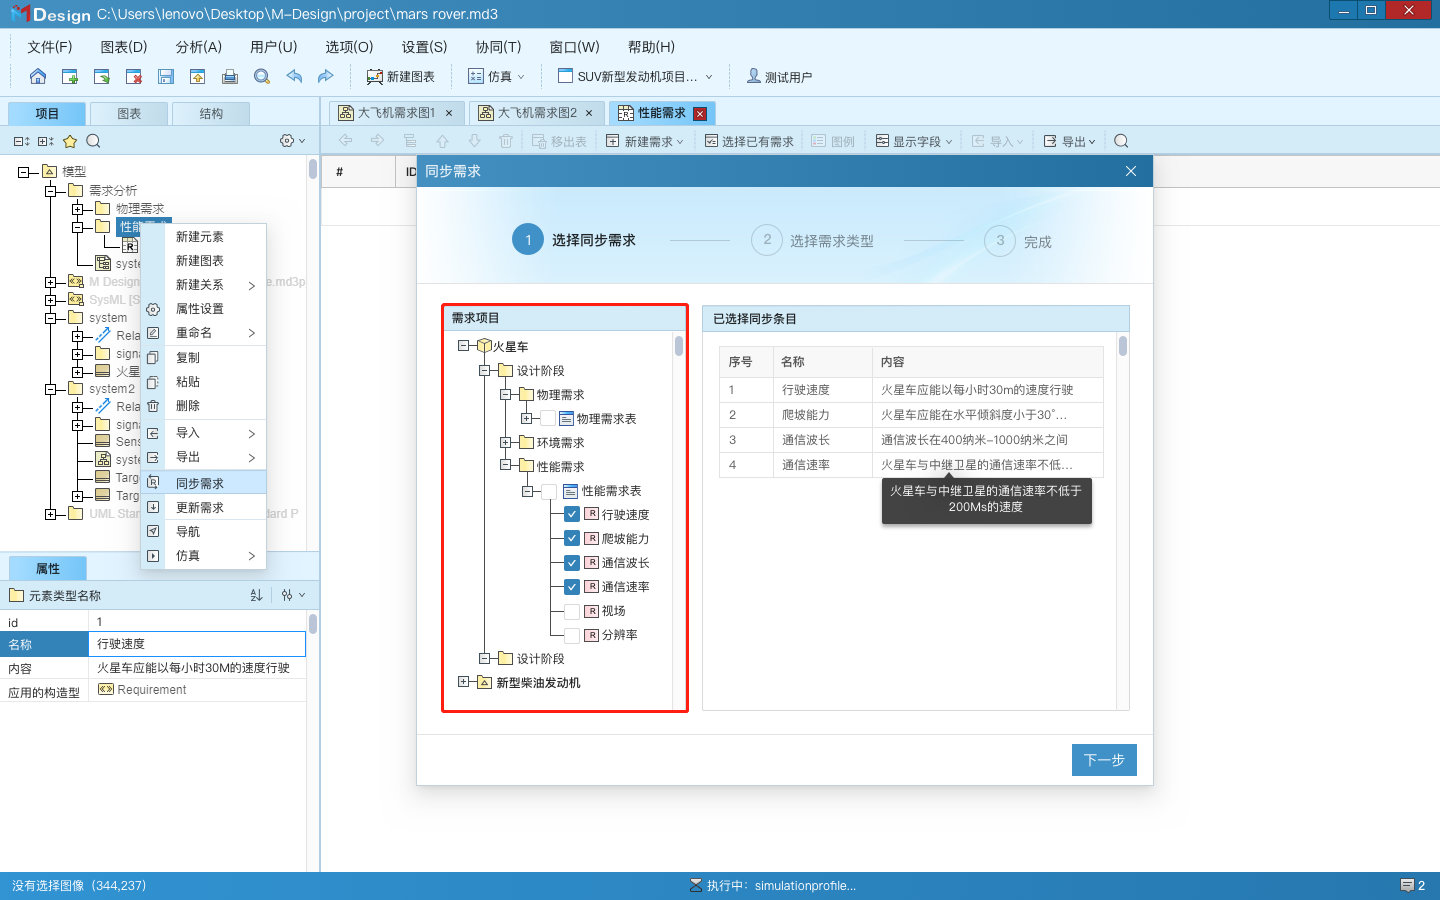This screenshot has height=900, width=1440.
Task: Click the 测试用户 user icon
Action: coord(754,76)
